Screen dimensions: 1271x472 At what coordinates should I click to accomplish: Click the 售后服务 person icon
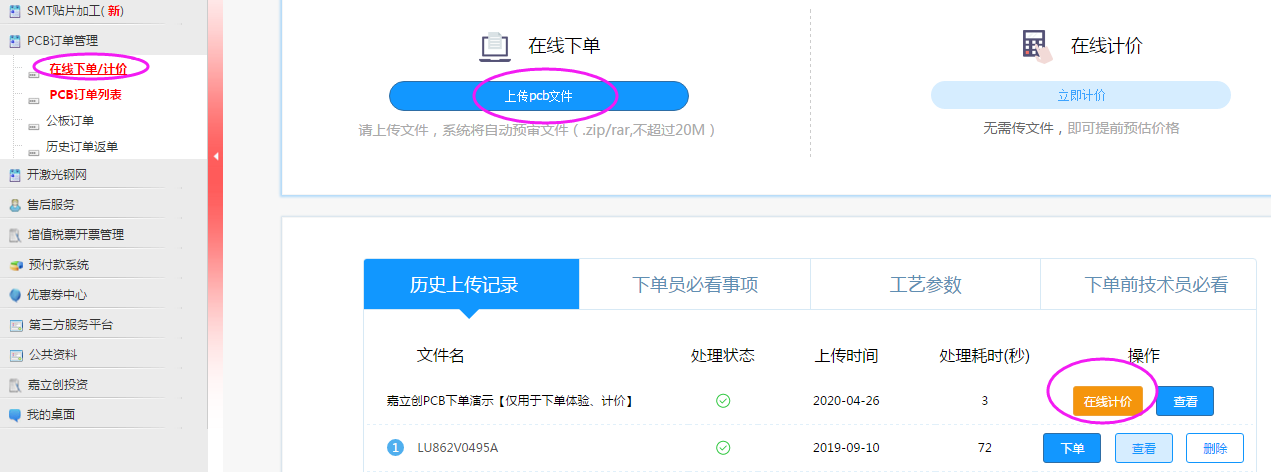(x=14, y=205)
